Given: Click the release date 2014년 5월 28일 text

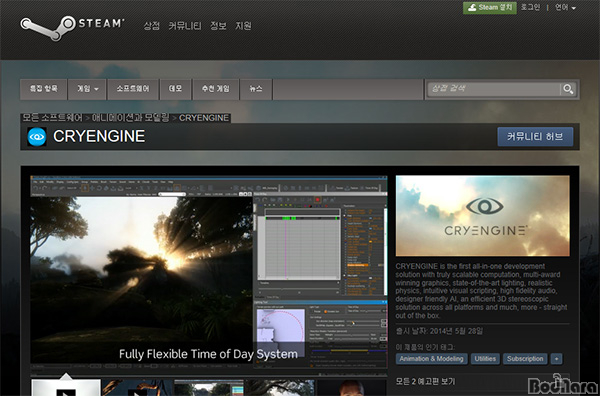Looking at the screenshot, I should pos(456,331).
